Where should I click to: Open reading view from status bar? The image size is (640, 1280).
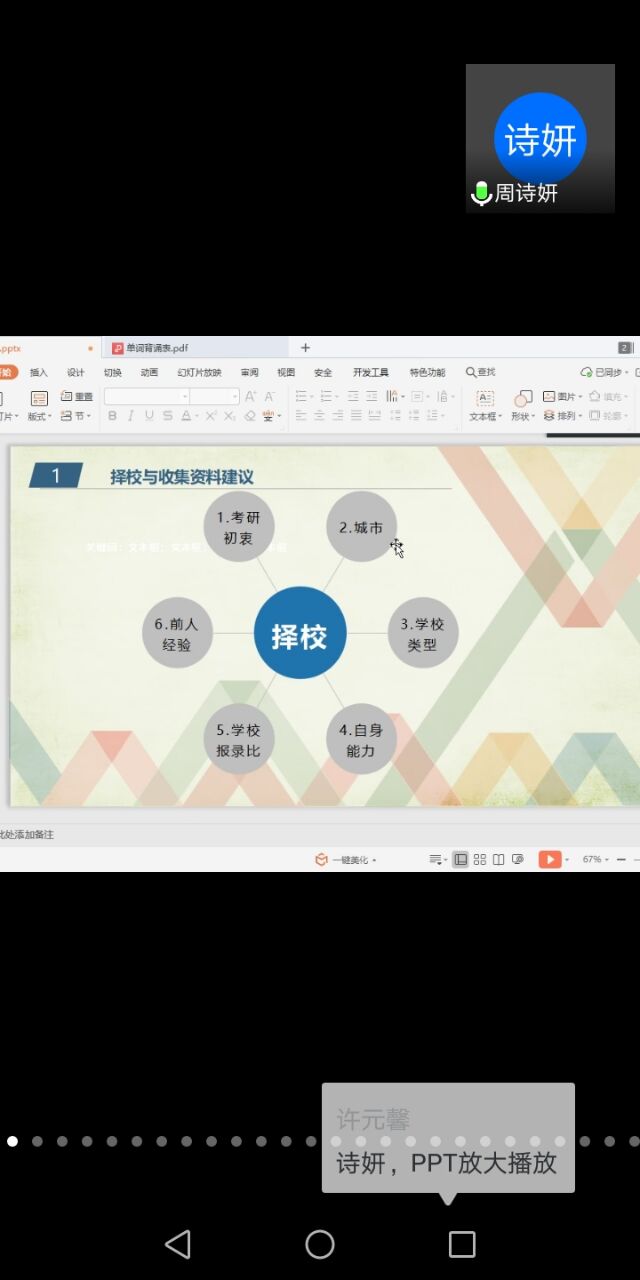pyautogui.click(x=498, y=859)
